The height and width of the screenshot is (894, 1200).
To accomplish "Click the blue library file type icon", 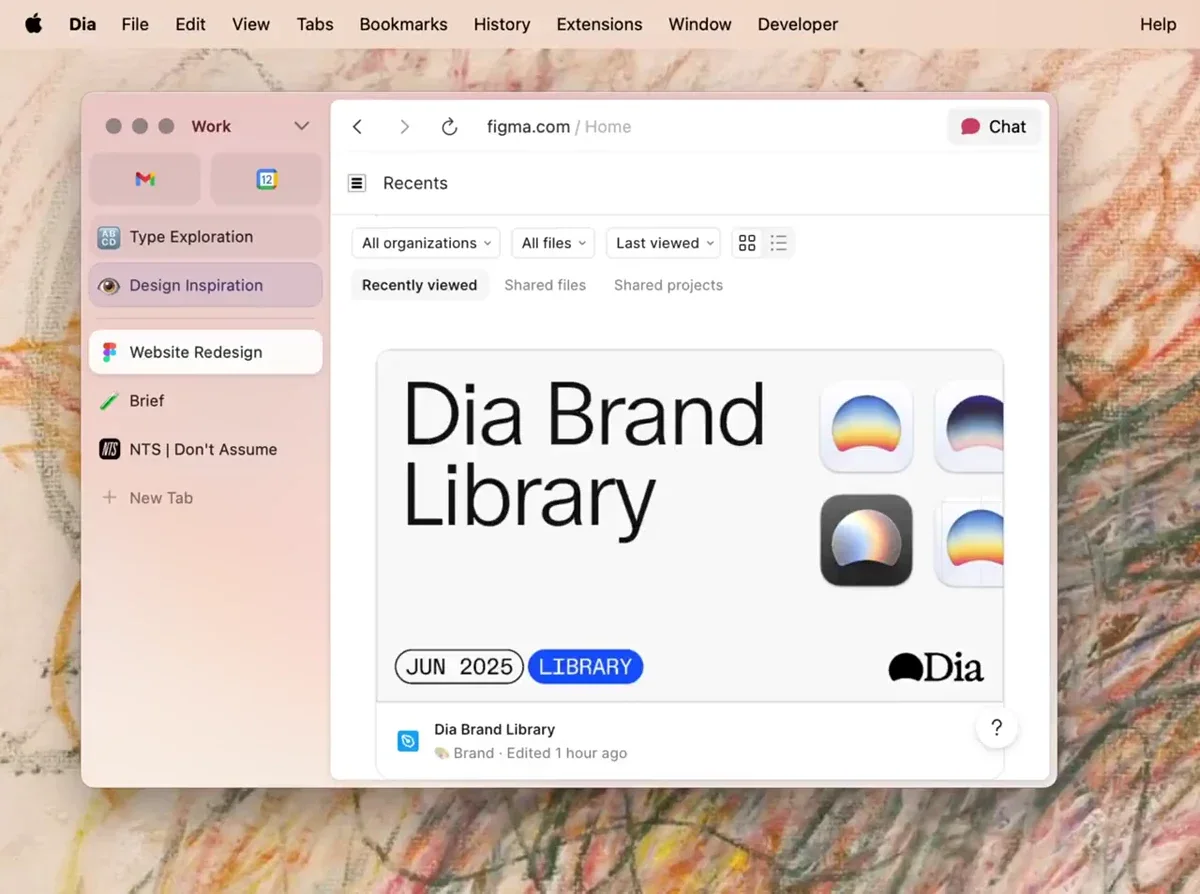I will (408, 741).
